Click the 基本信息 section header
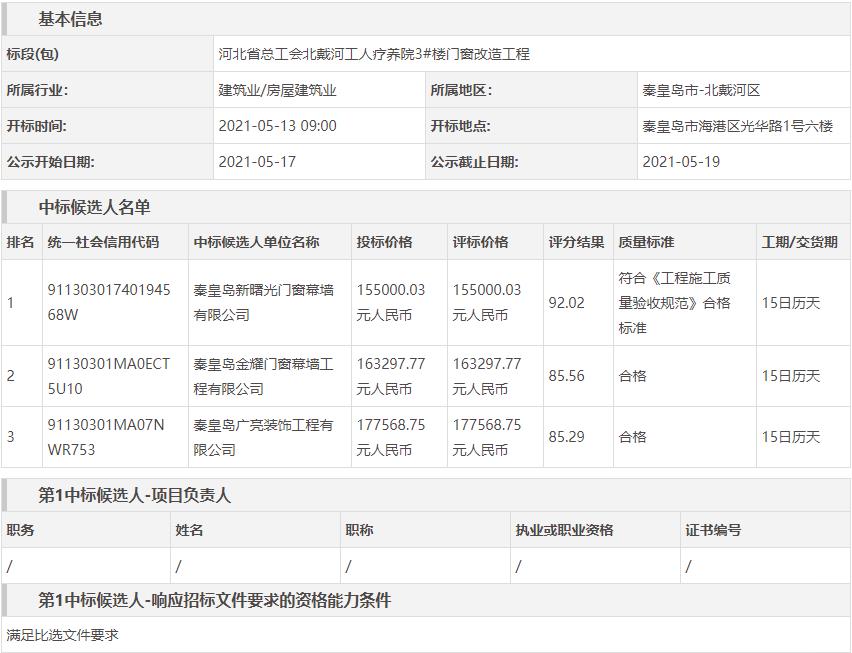Screen dimensions: 852x653 70,19
